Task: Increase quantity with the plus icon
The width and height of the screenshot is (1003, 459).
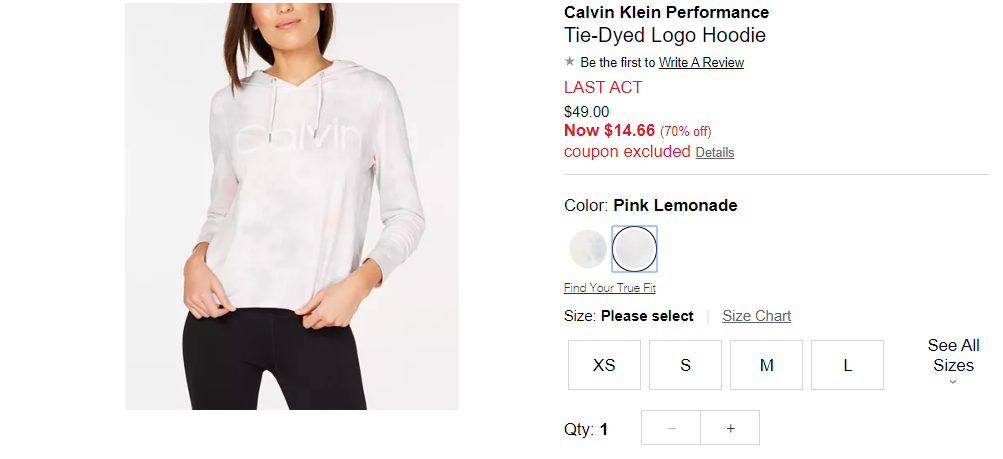Action: pyautogui.click(x=730, y=428)
